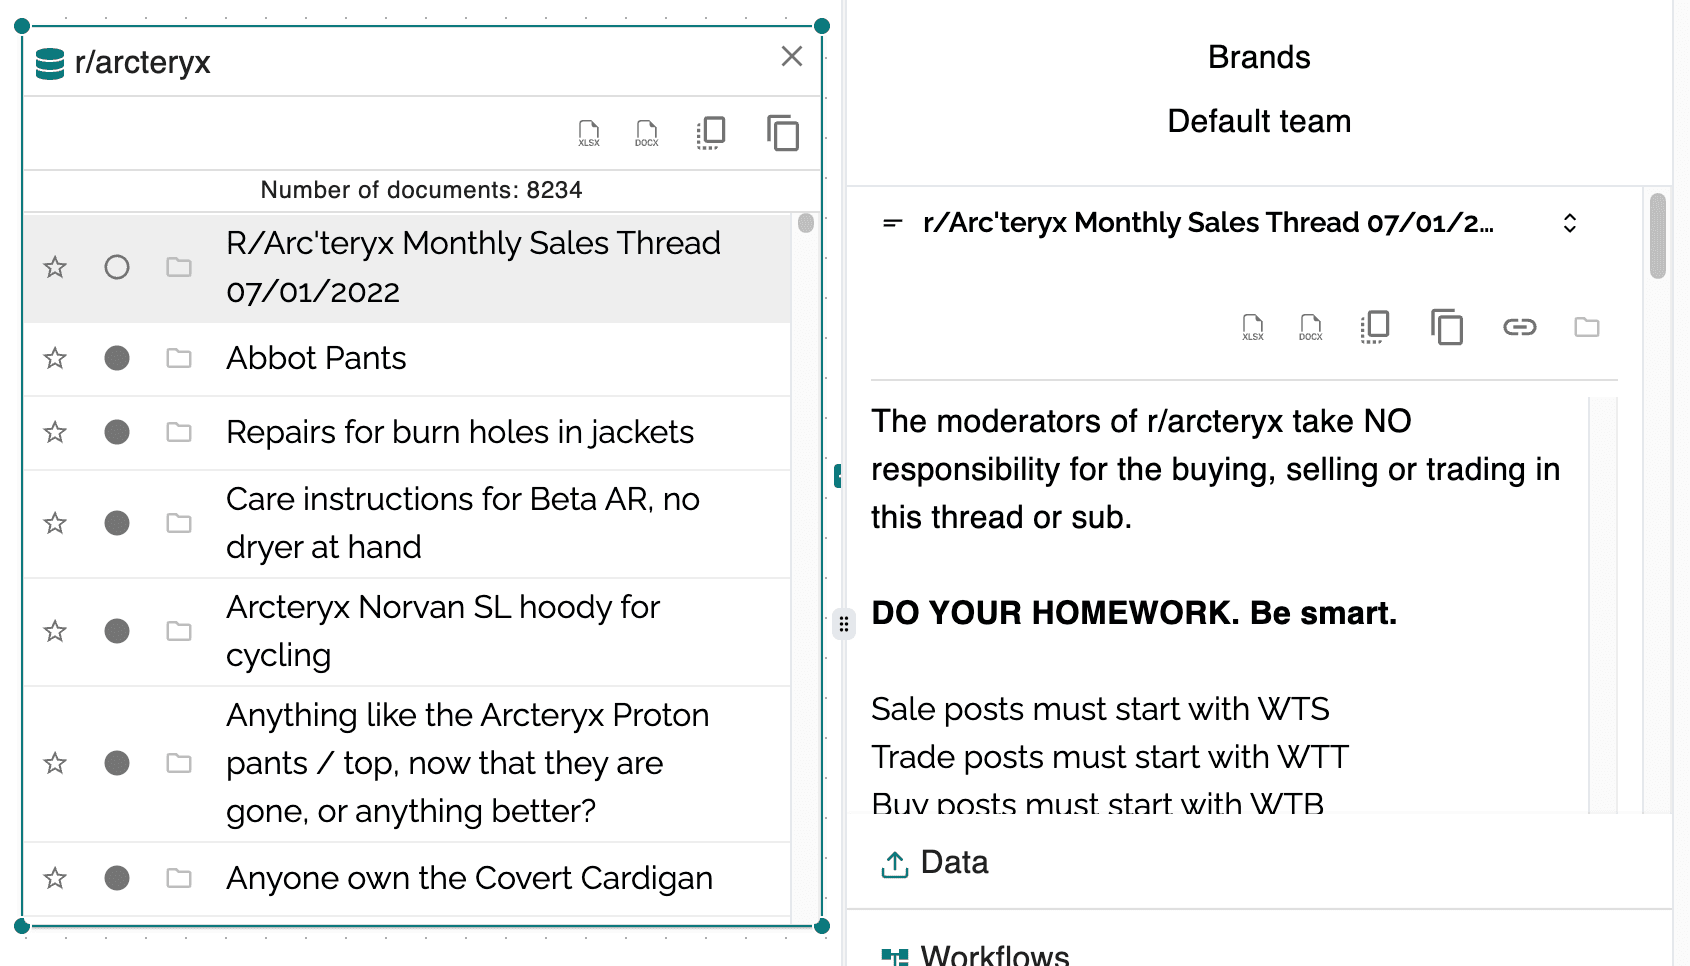Image resolution: width=1690 pixels, height=966 pixels.
Task: Export open document as XLSX
Action: [x=1253, y=327]
